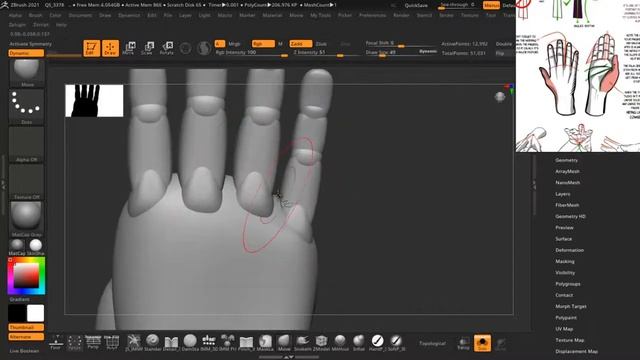The width and height of the screenshot is (640, 360).
Task: Toggle the Thumbnail button
Action: coord(26,327)
